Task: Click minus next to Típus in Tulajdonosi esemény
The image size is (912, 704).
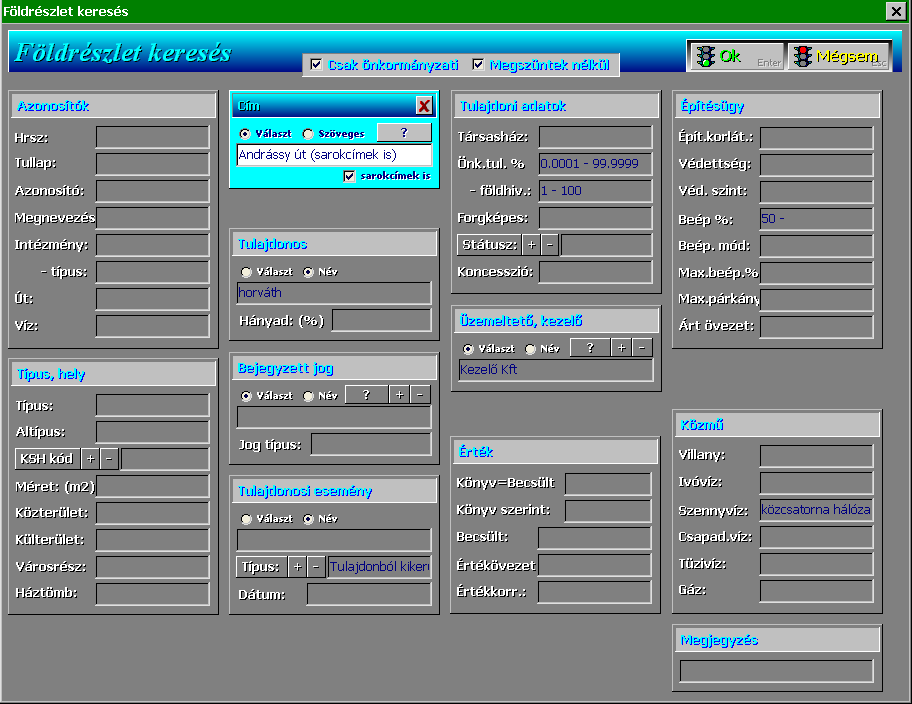Action: pos(316,567)
